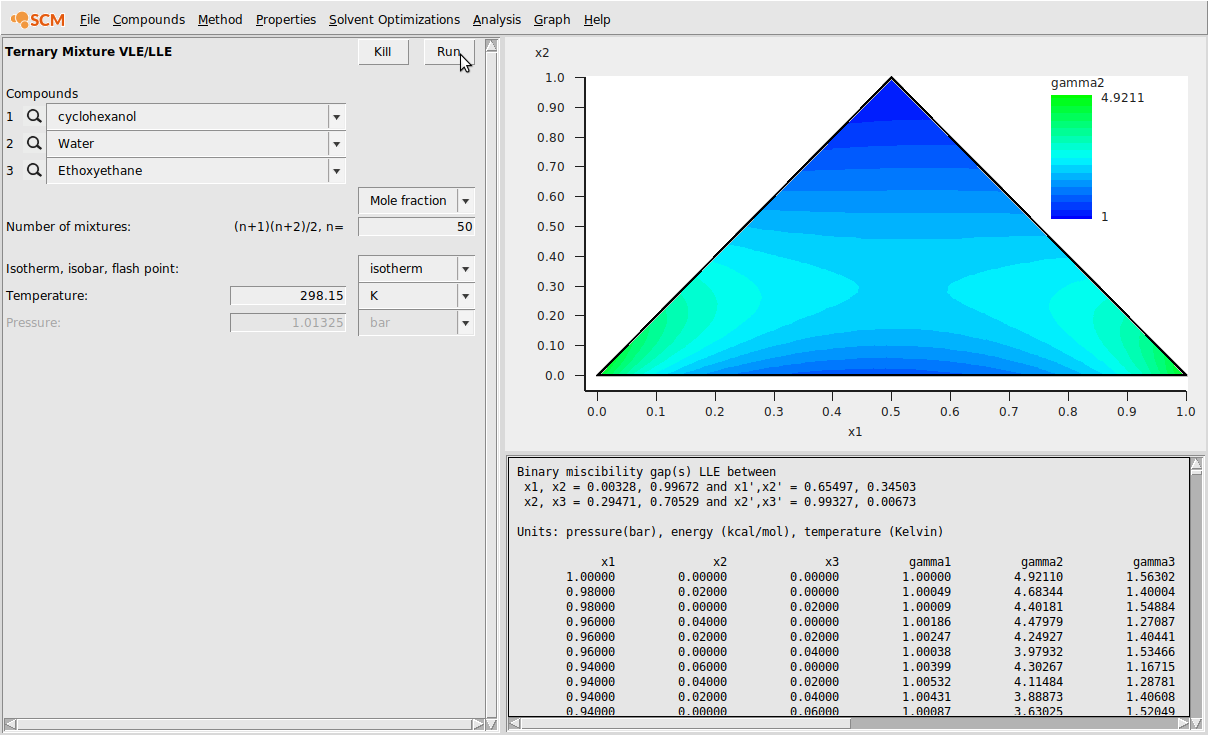
Task: Open the Solvent Optimizations menu
Action: (x=394, y=19)
